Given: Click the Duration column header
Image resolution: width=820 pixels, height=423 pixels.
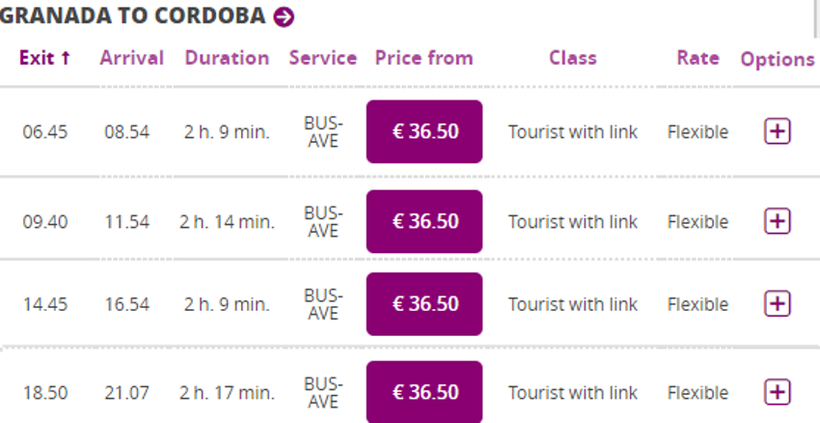Looking at the screenshot, I should coord(227,58).
